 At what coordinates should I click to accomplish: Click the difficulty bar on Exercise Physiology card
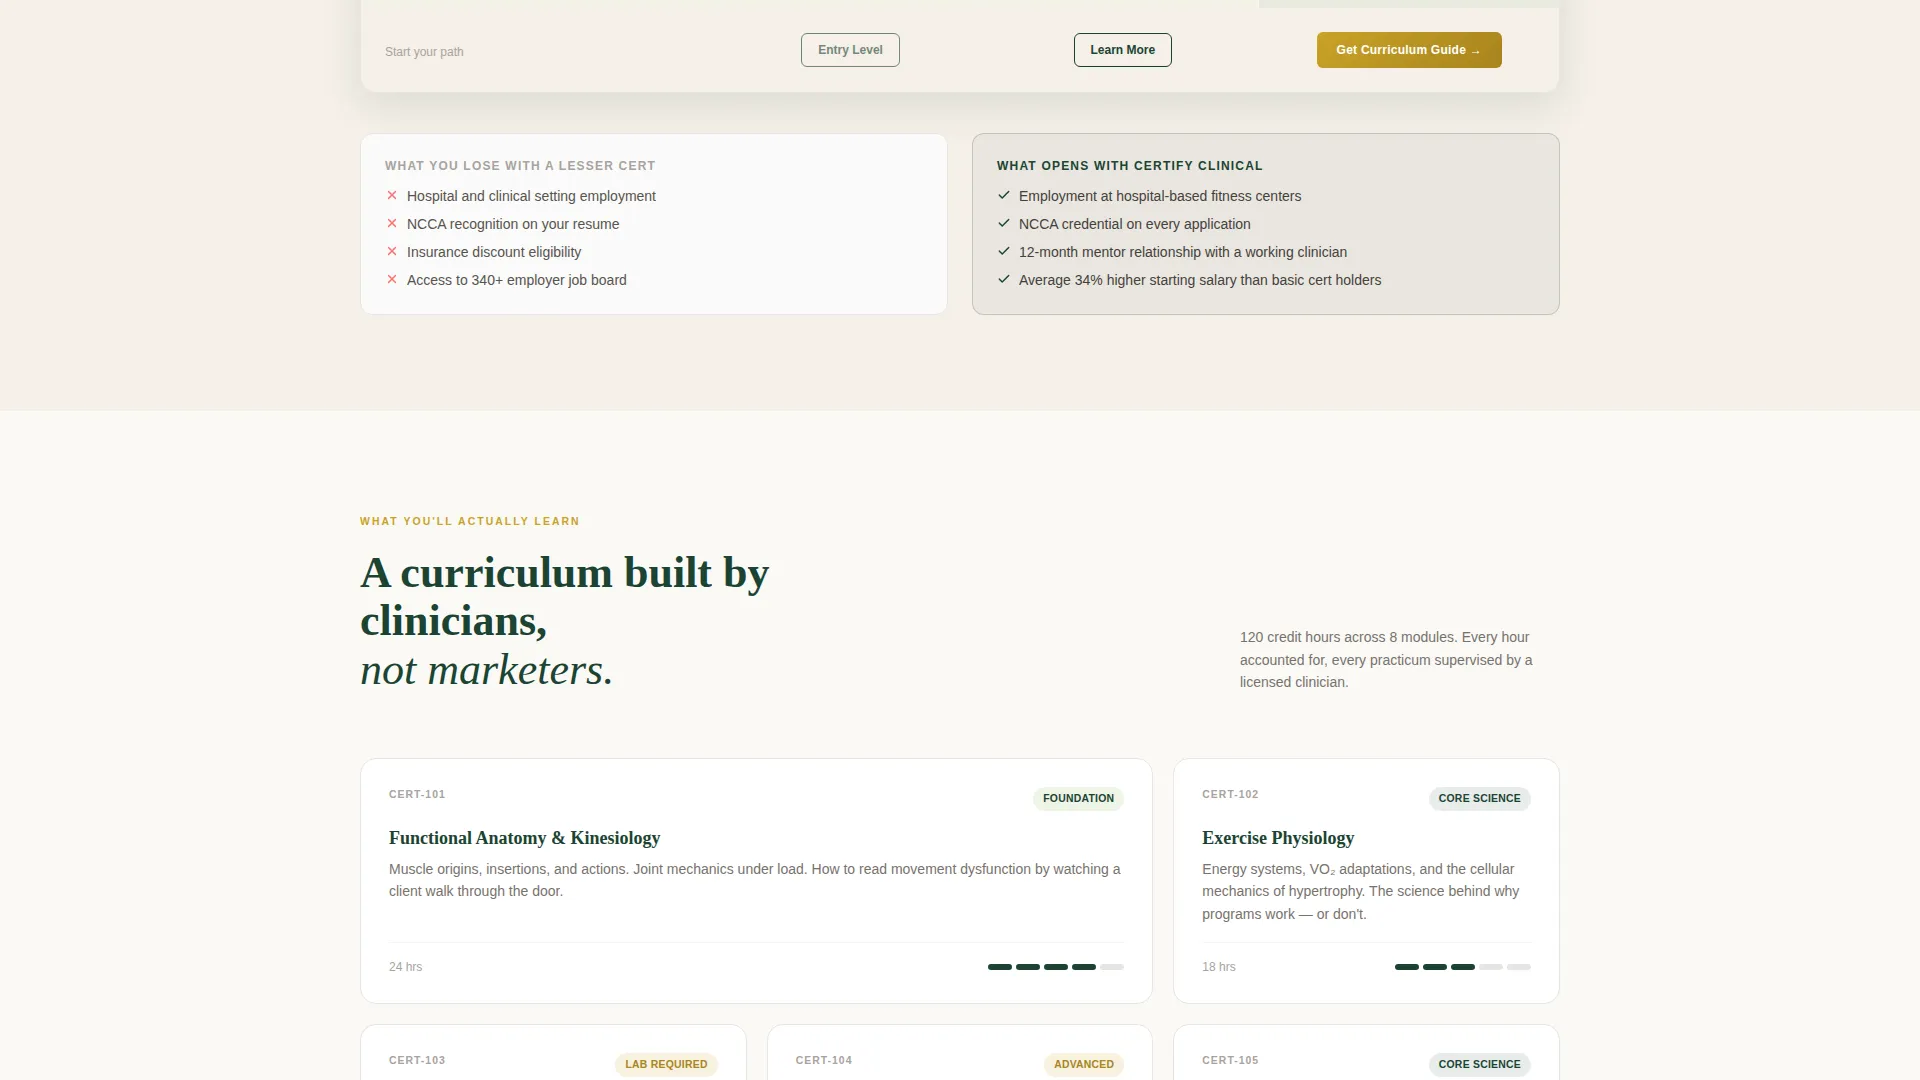click(1462, 967)
